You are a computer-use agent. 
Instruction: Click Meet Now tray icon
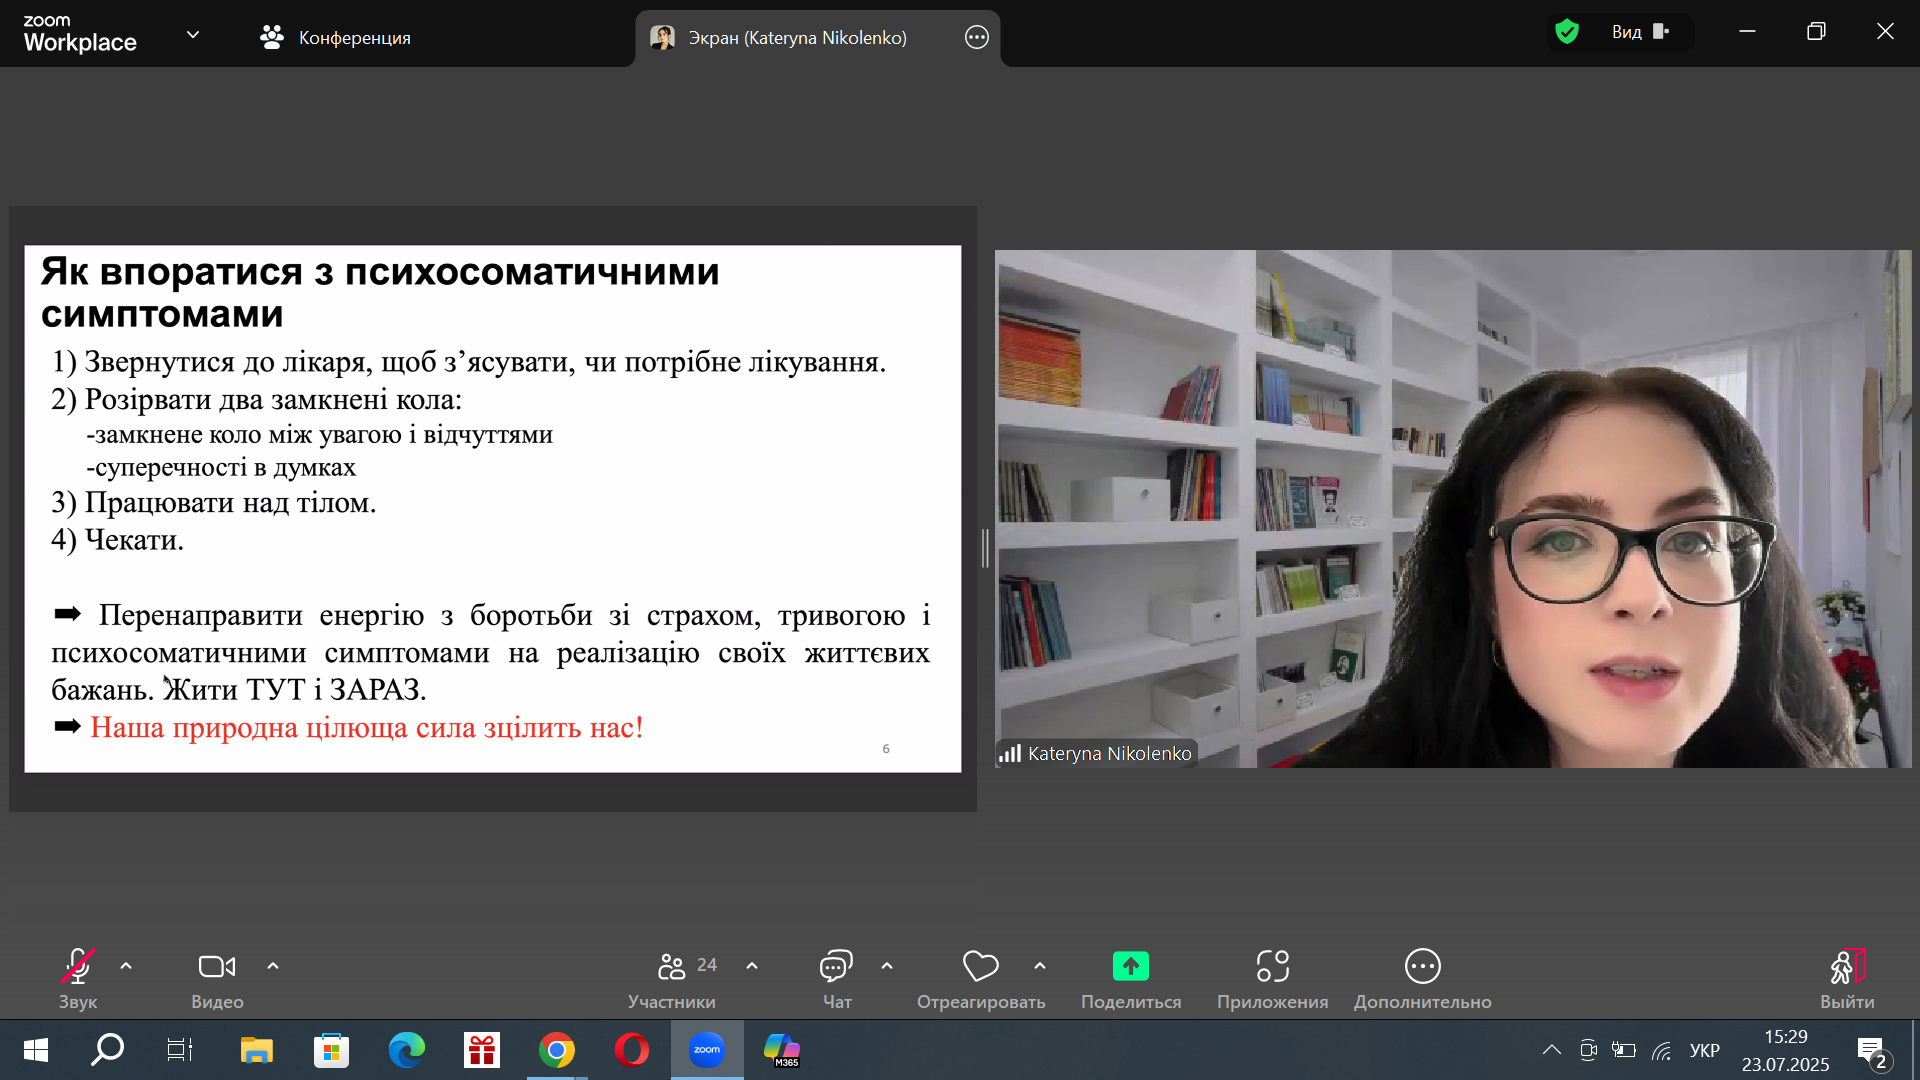1588,1050
